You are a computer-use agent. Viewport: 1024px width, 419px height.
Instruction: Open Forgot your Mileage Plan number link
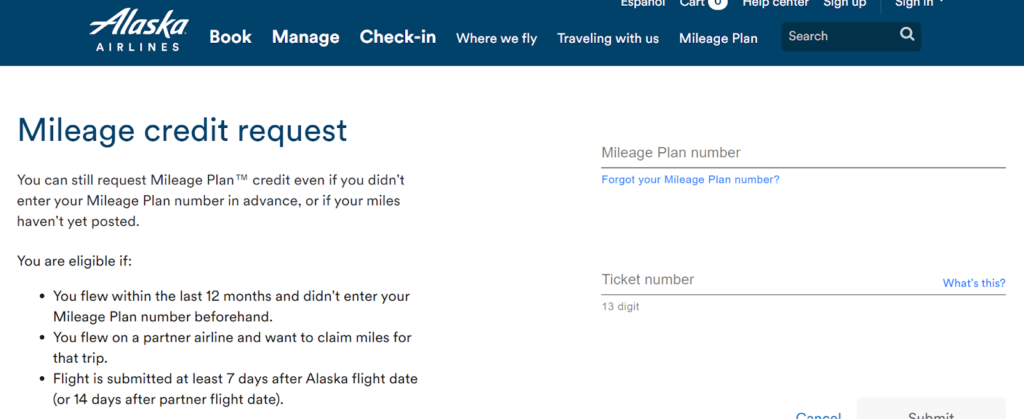[x=690, y=179]
